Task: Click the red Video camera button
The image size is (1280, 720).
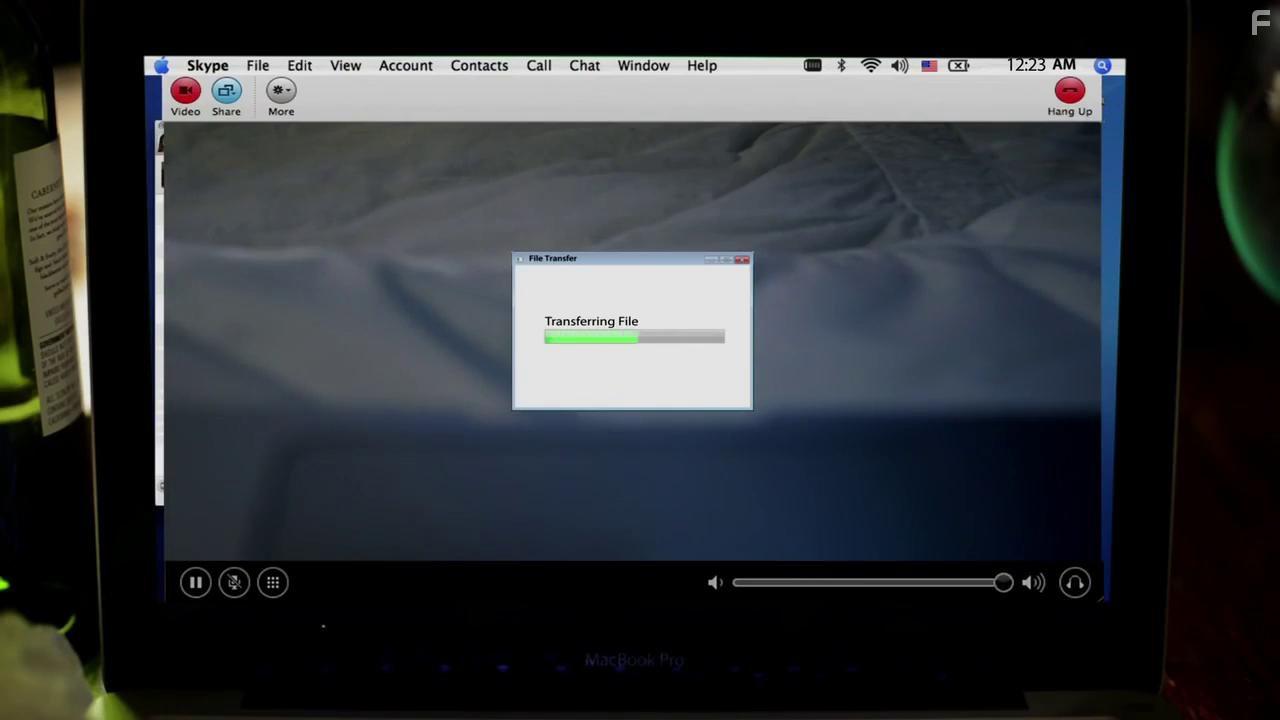Action: click(x=185, y=91)
